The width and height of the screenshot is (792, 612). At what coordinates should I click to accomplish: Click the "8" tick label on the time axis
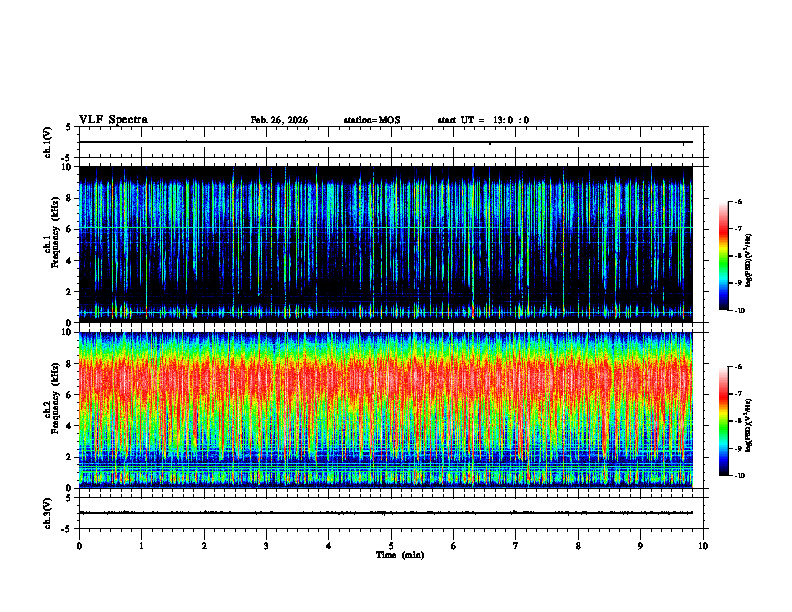pyautogui.click(x=578, y=546)
